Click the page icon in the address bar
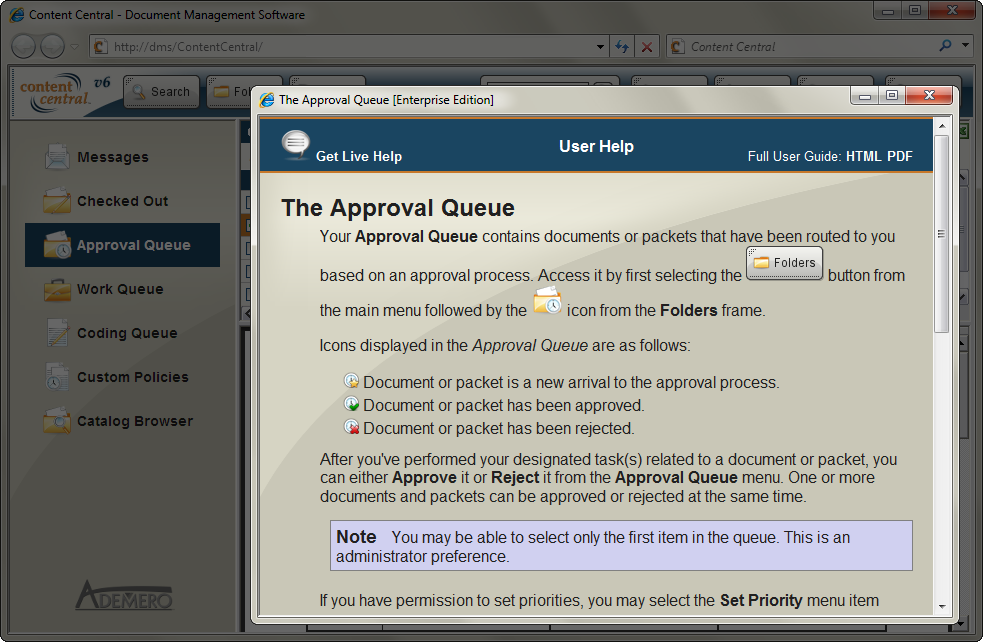 point(100,46)
